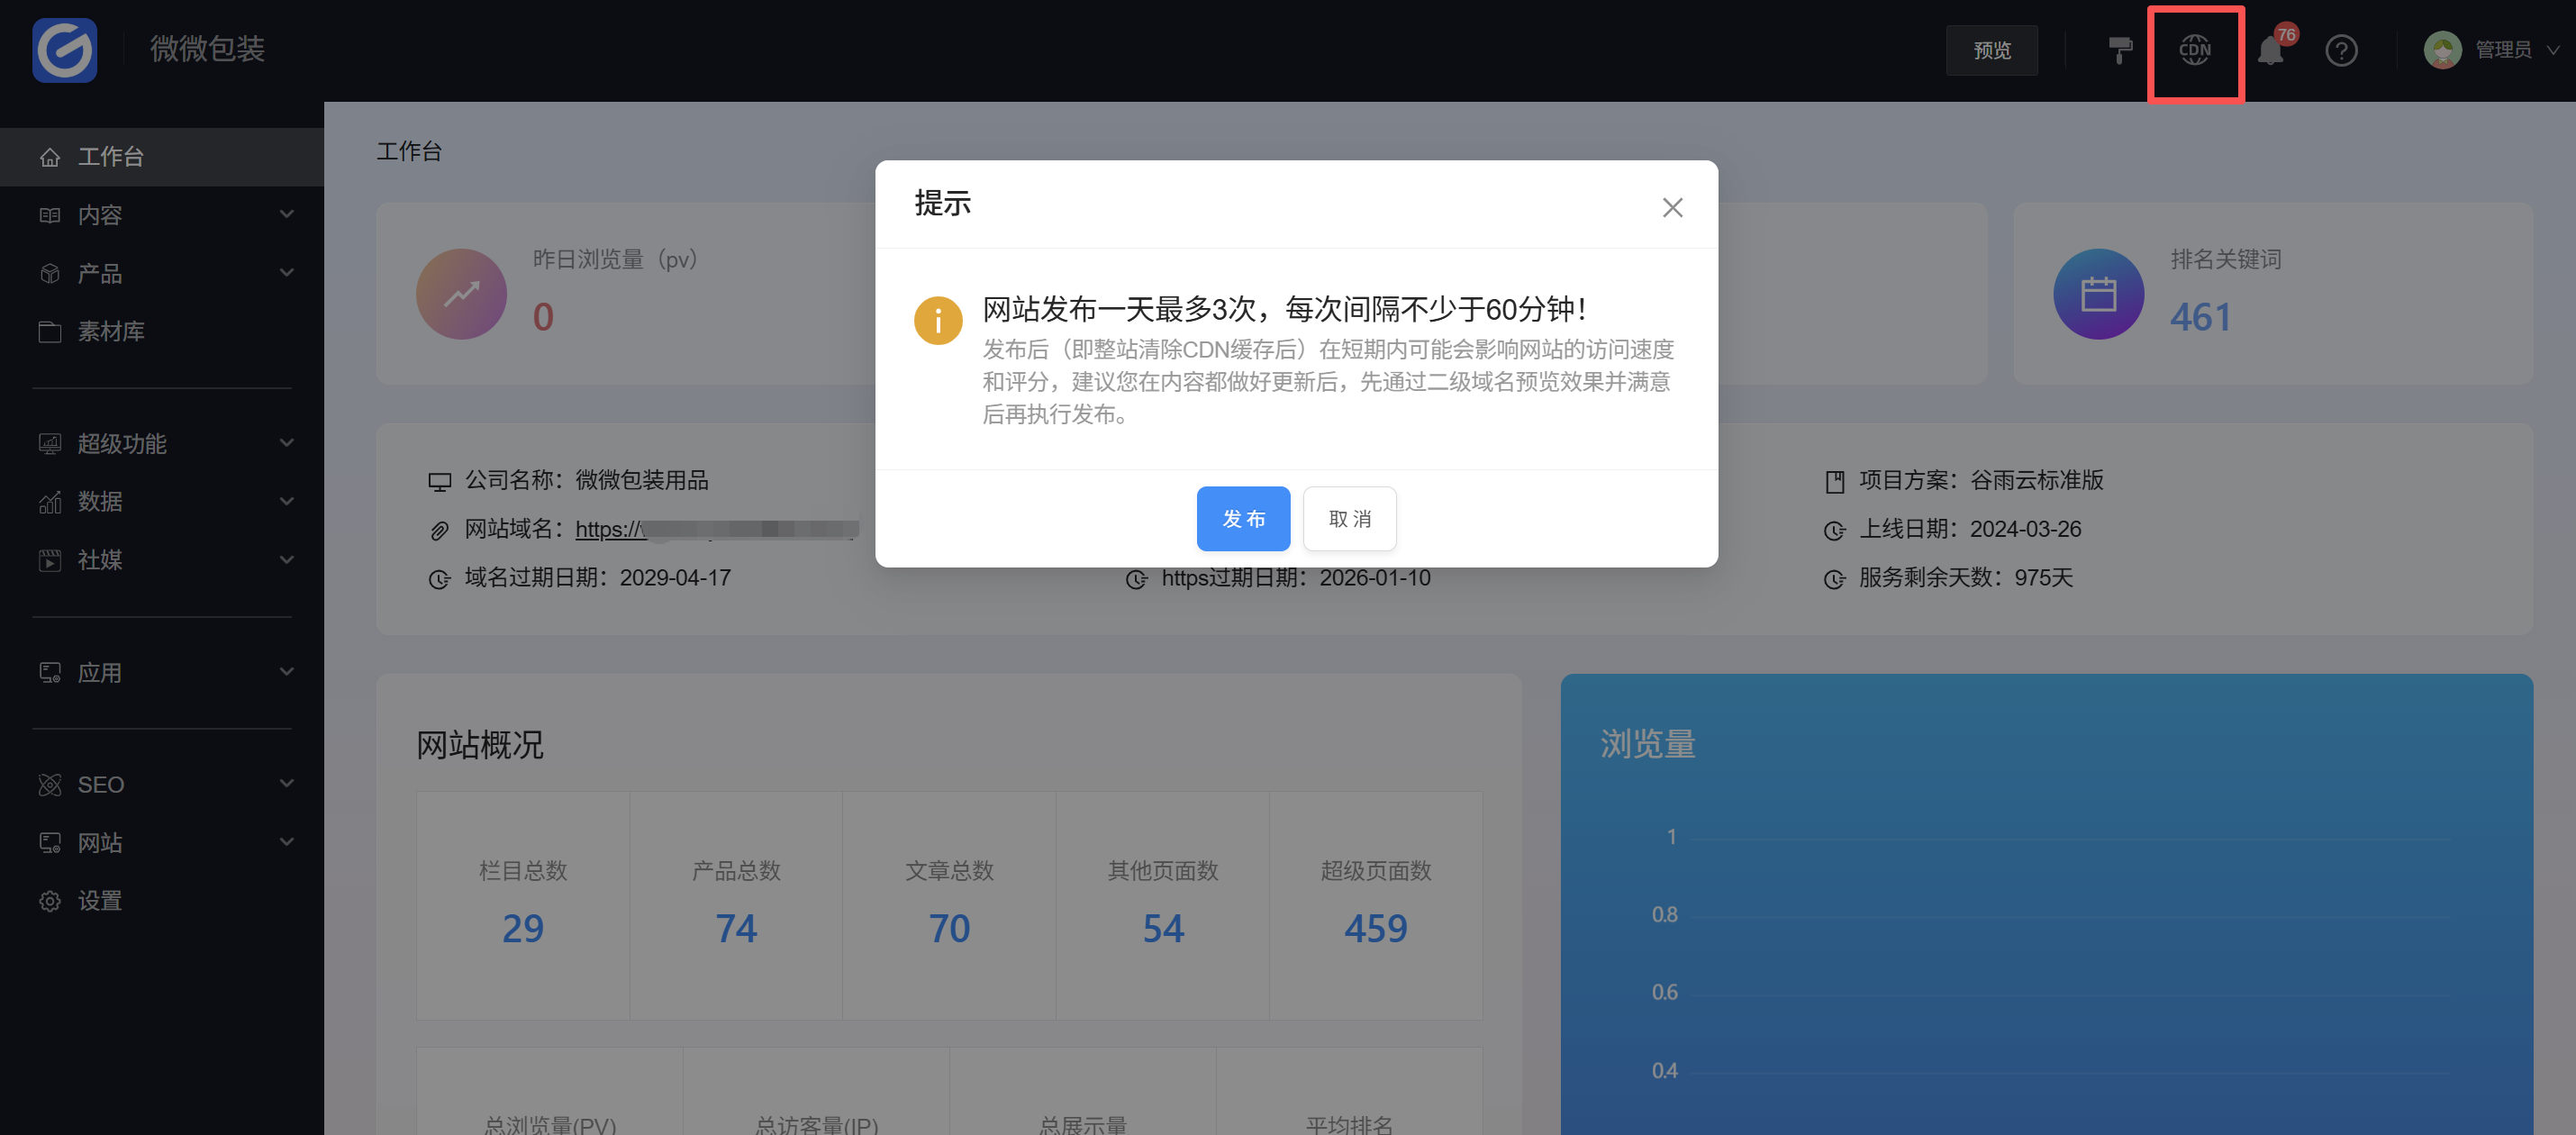
Task: Click the GrowthGrid logo
Action: 64,50
